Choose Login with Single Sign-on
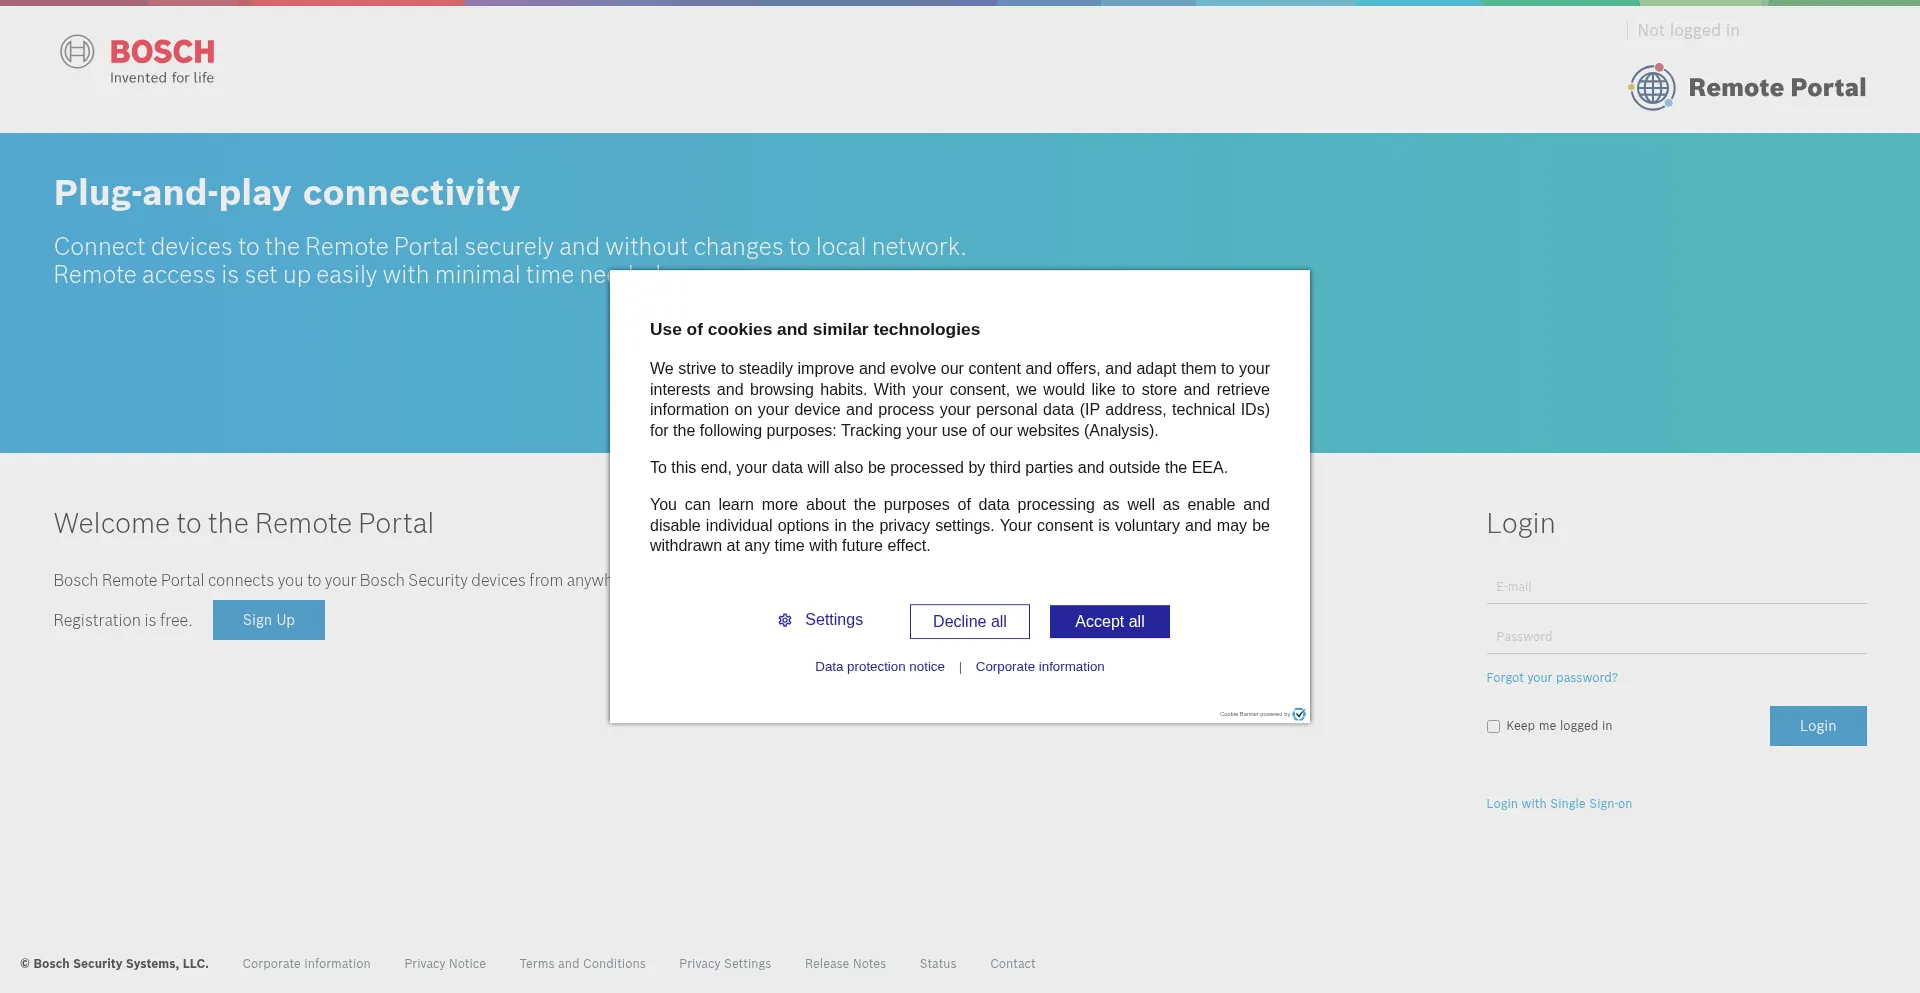 (x=1559, y=804)
